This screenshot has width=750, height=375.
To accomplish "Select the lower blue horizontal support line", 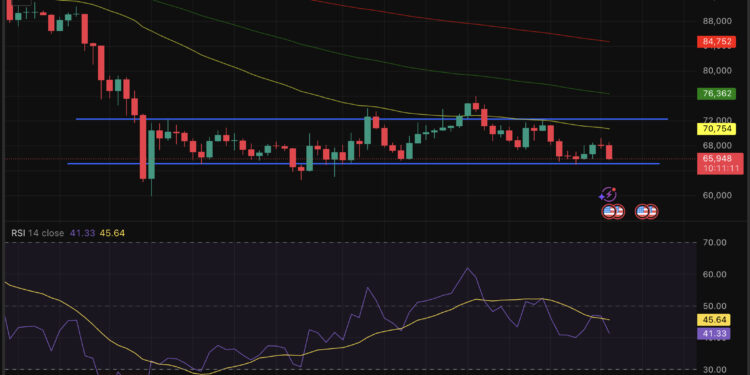I will click(x=364, y=164).
